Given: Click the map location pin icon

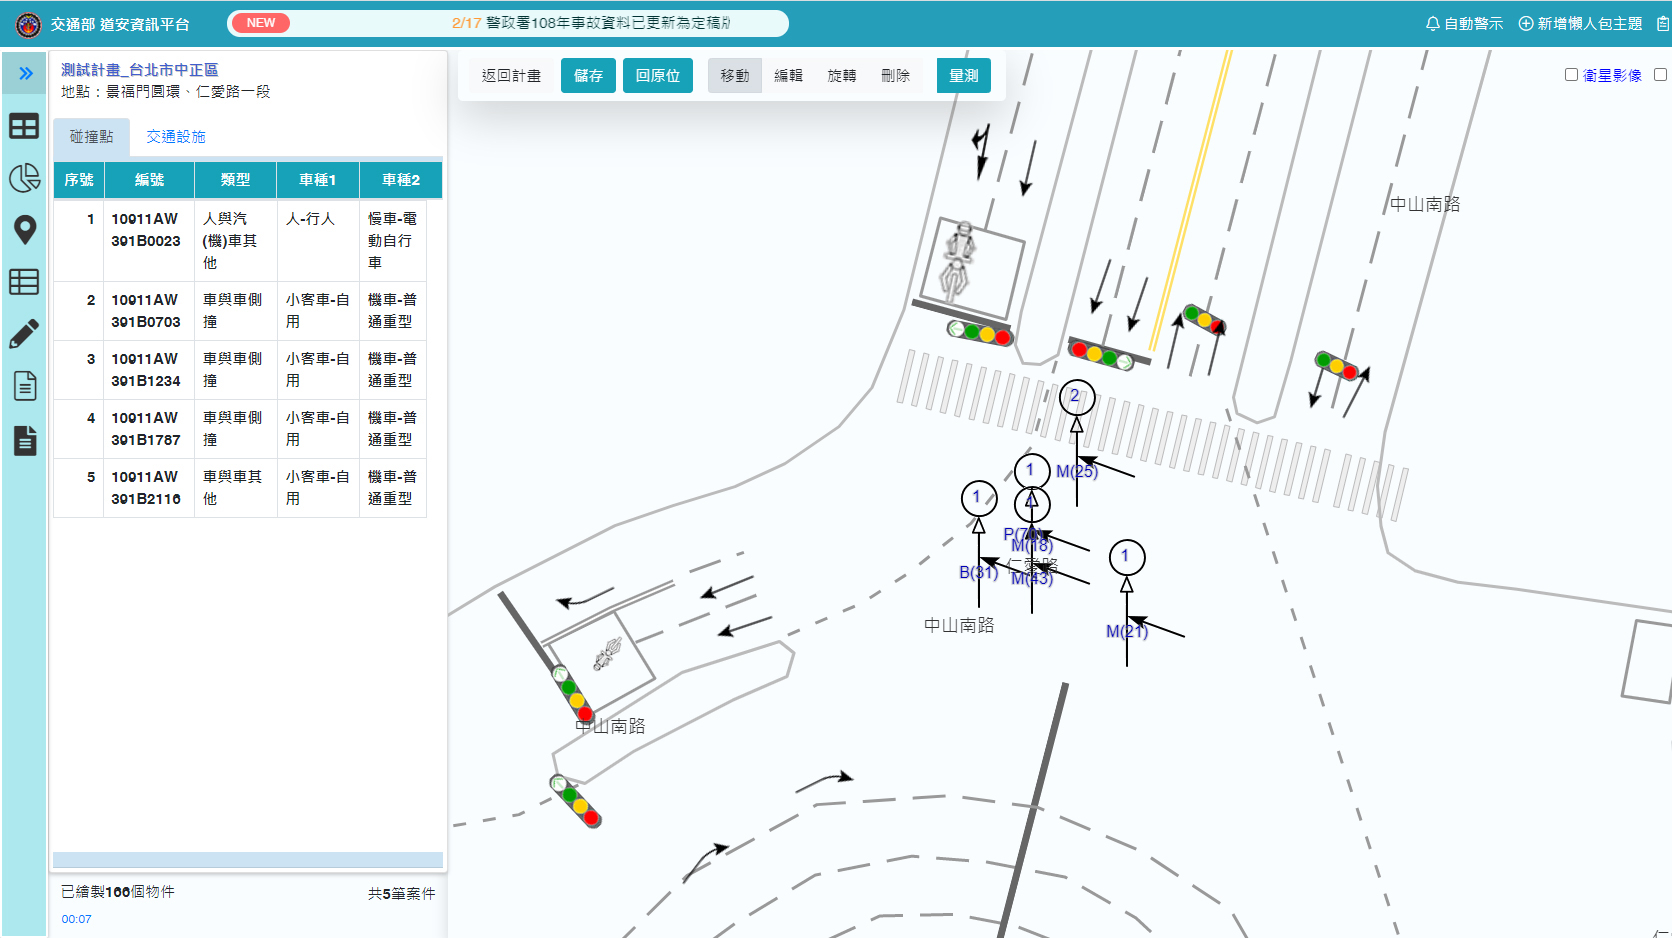Looking at the screenshot, I should (x=24, y=230).
